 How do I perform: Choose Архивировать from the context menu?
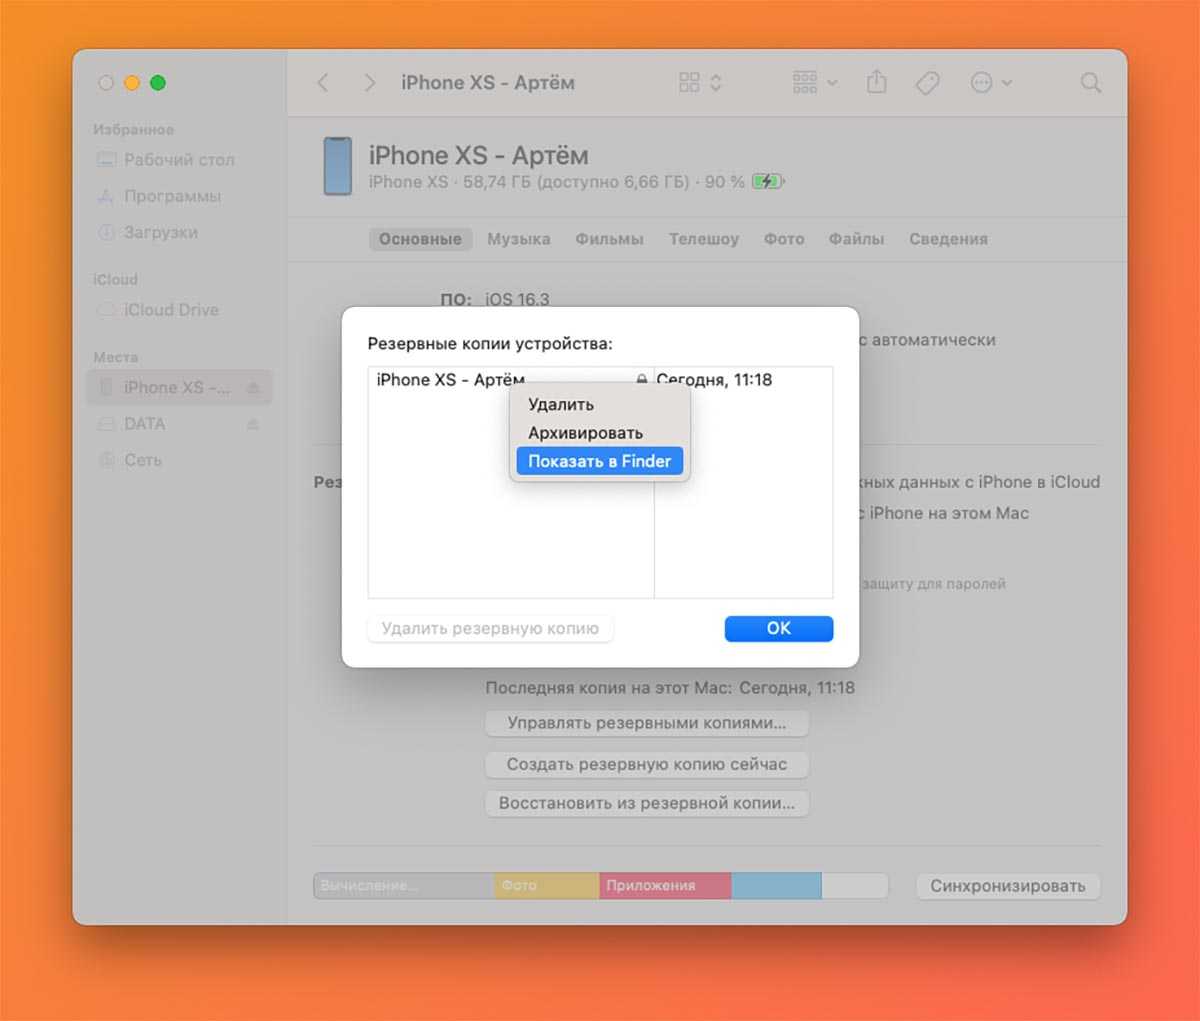click(585, 433)
